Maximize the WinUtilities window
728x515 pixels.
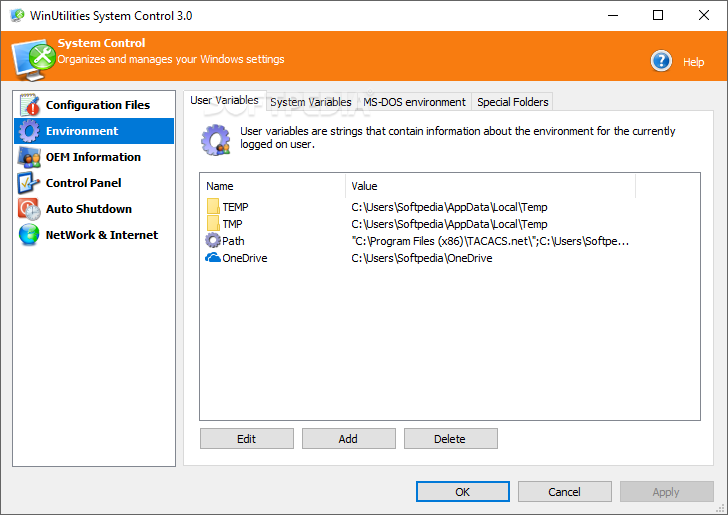(657, 15)
